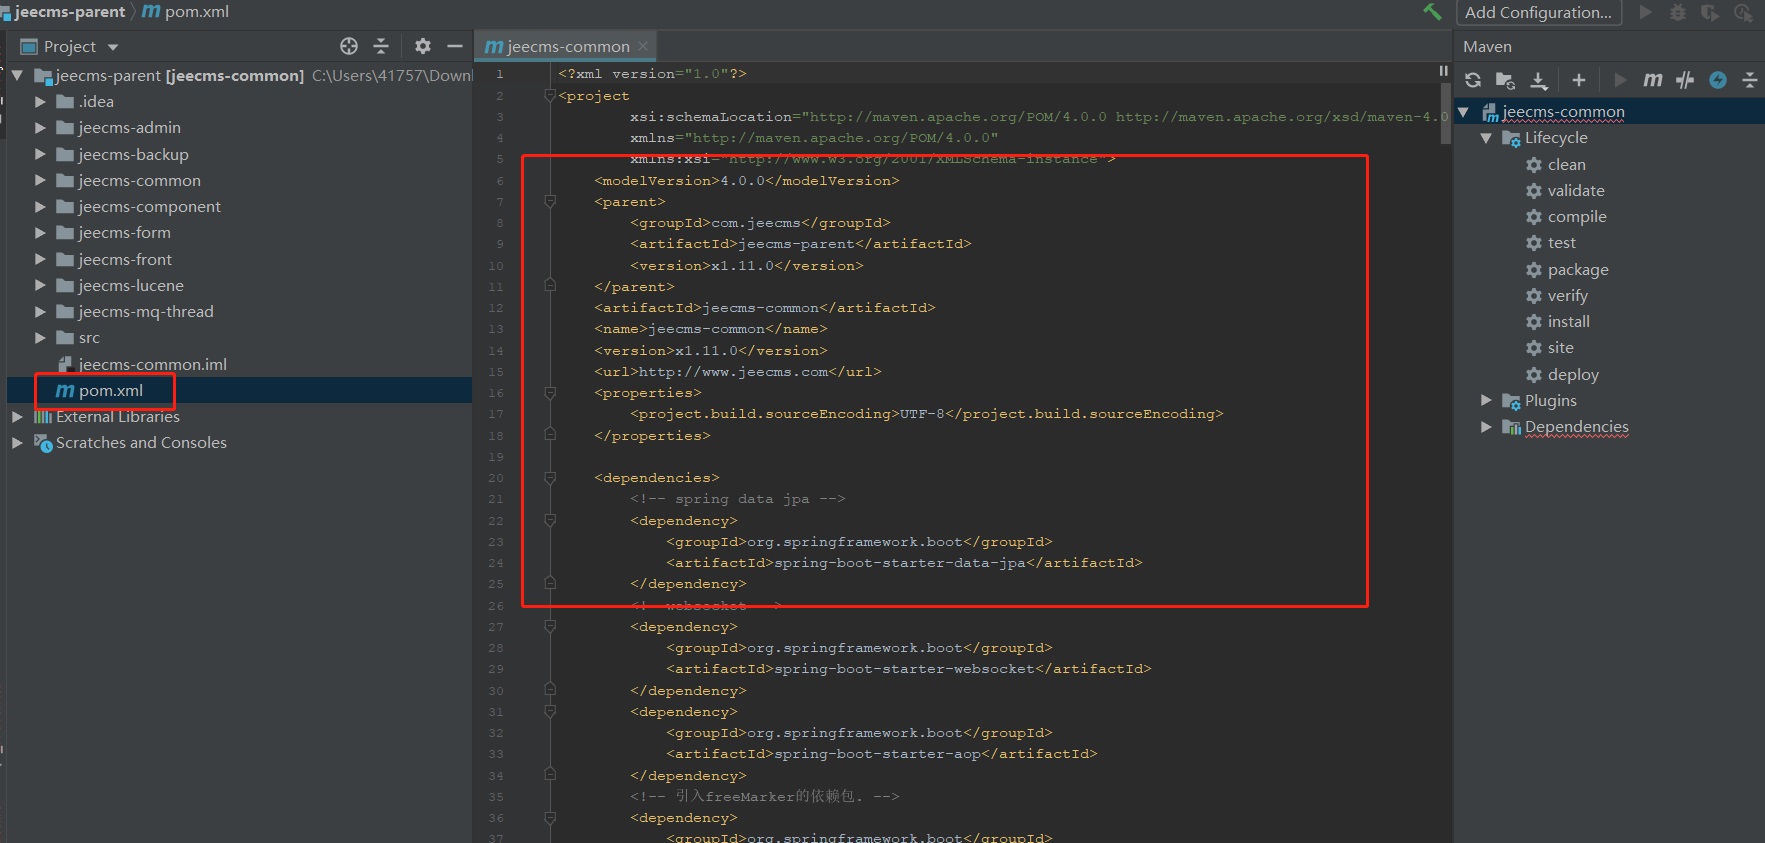
Task: Toggle Maven Offline Mode icon
Action: point(1685,80)
